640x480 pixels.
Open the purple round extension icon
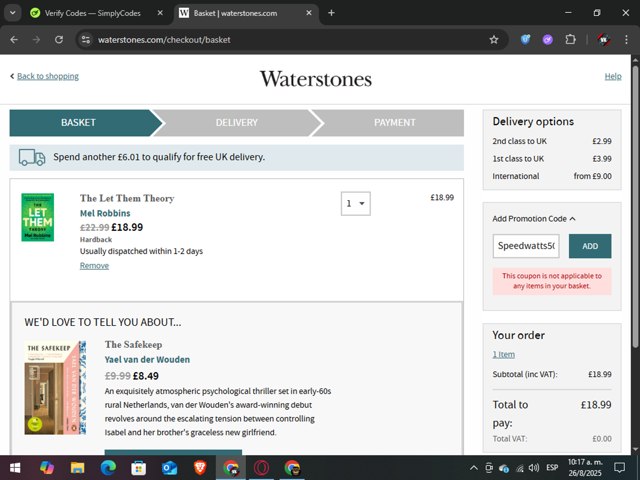click(x=547, y=40)
